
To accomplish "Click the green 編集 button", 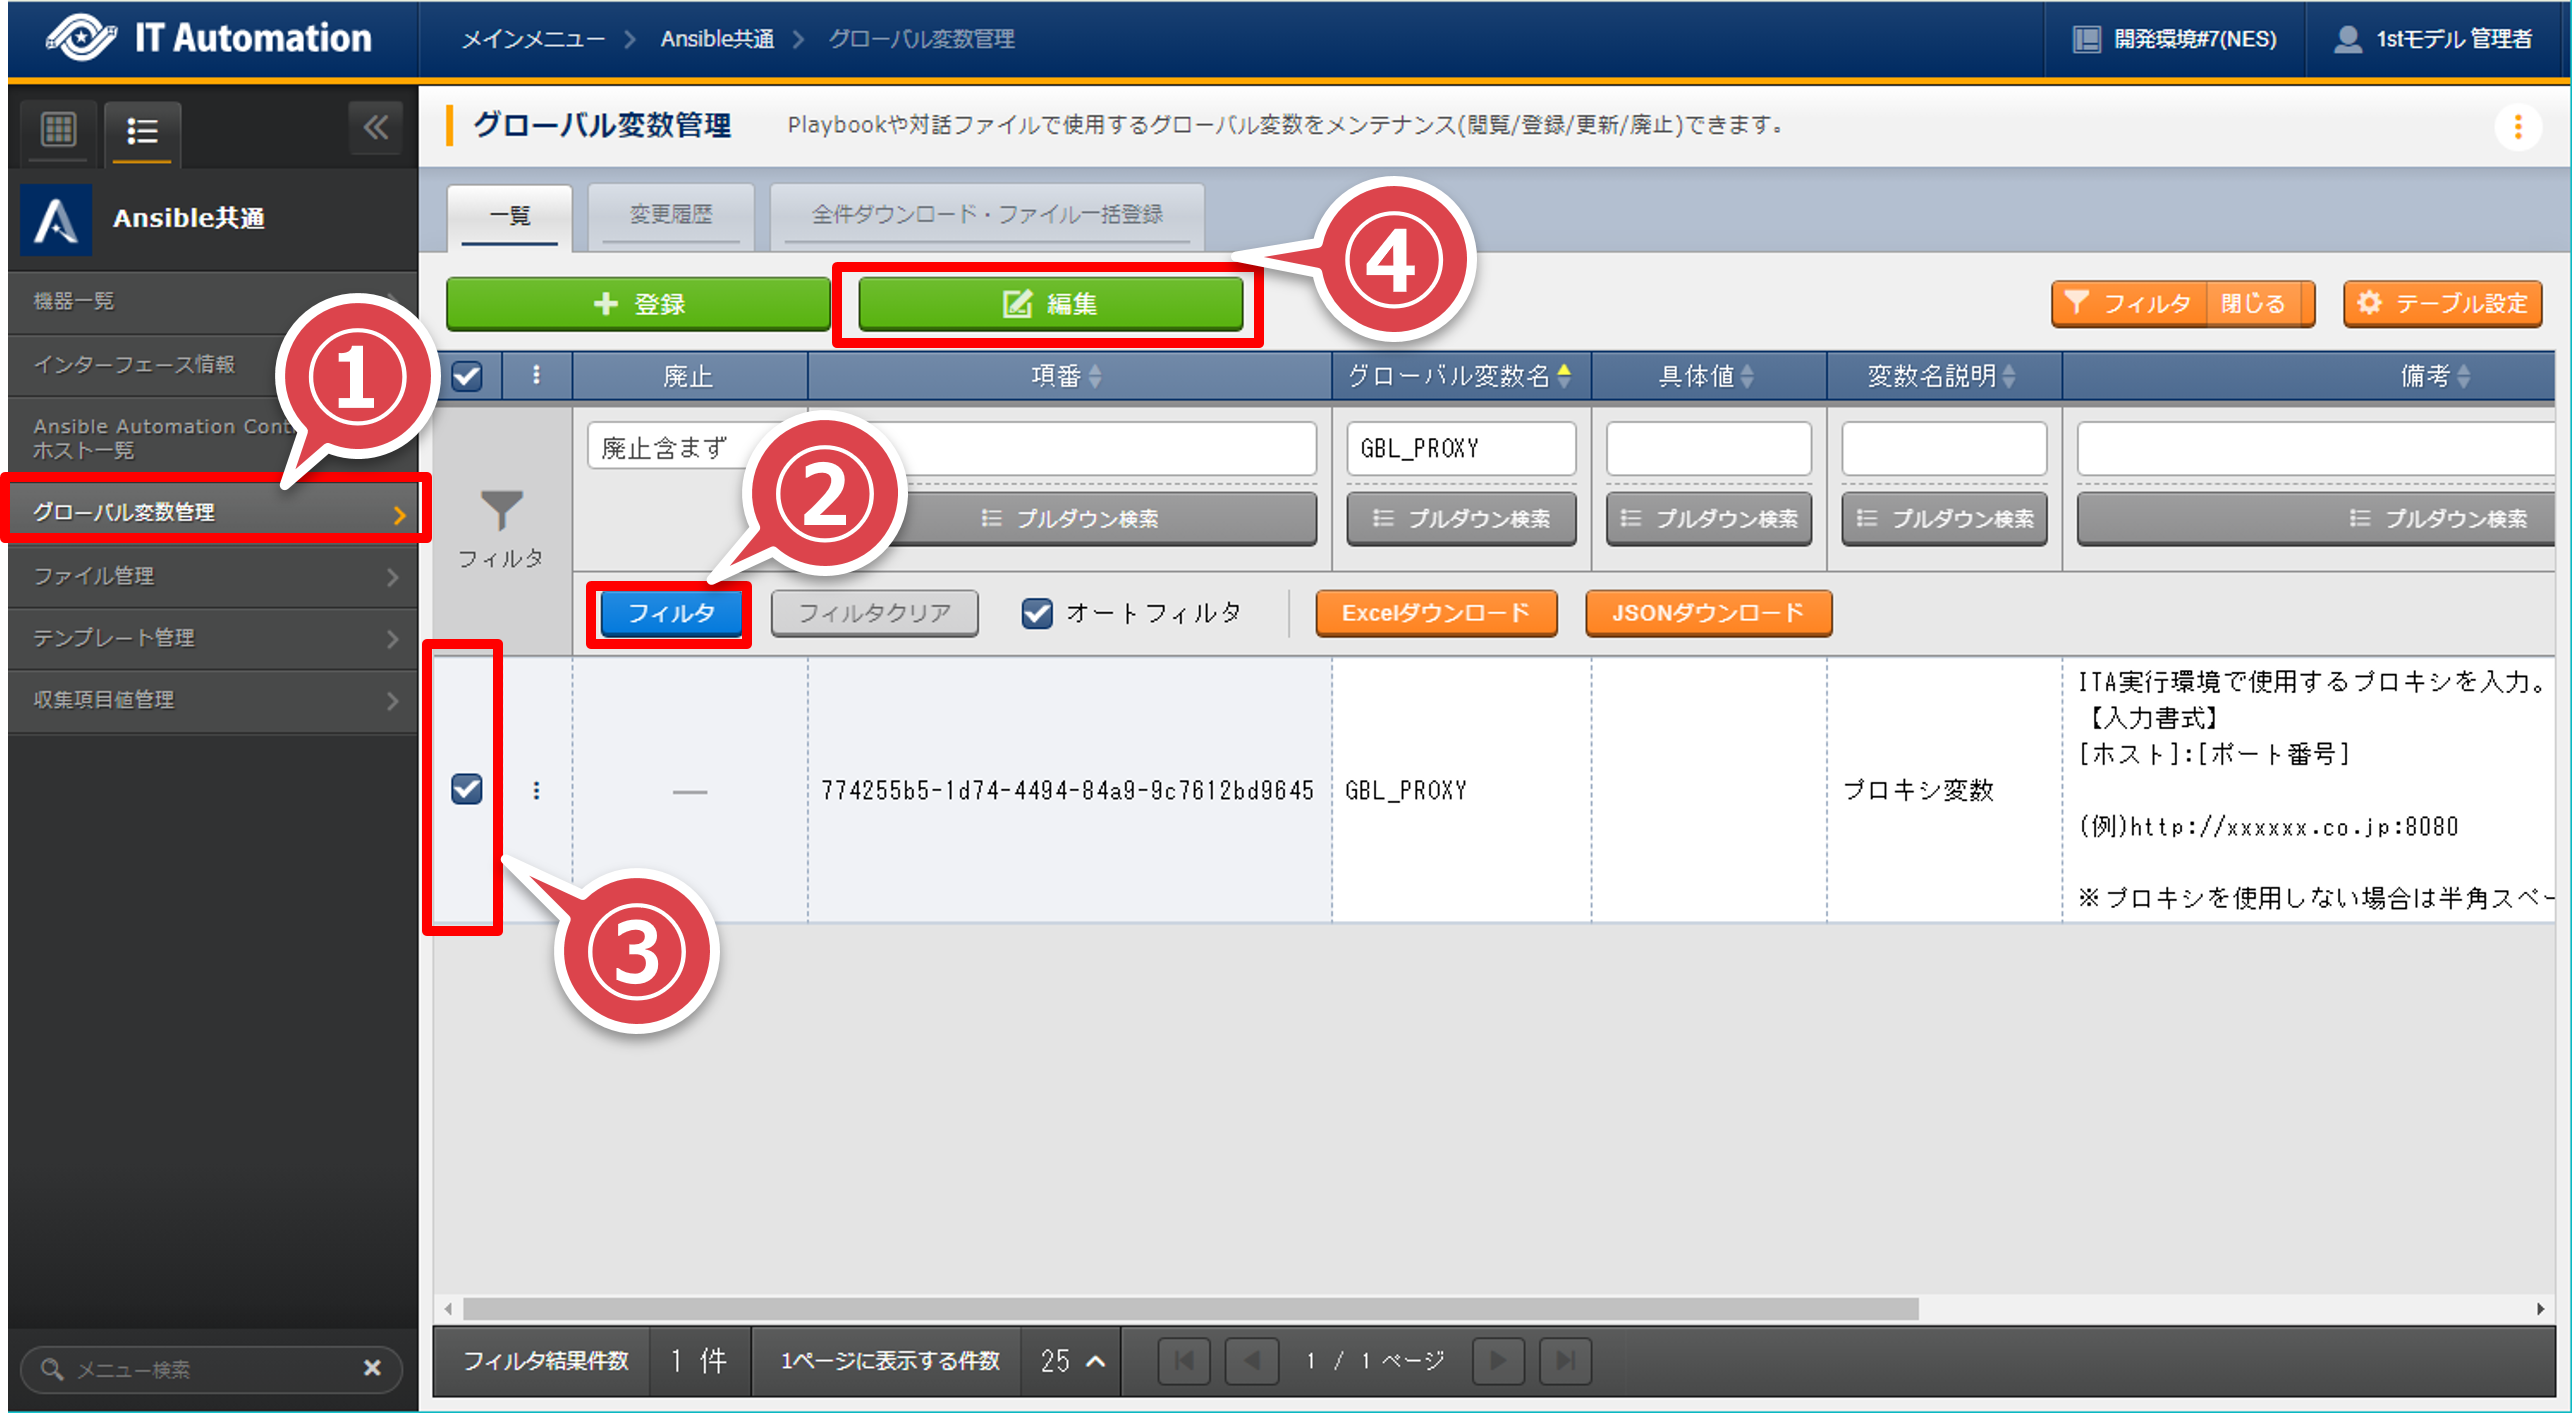I will (x=1050, y=304).
